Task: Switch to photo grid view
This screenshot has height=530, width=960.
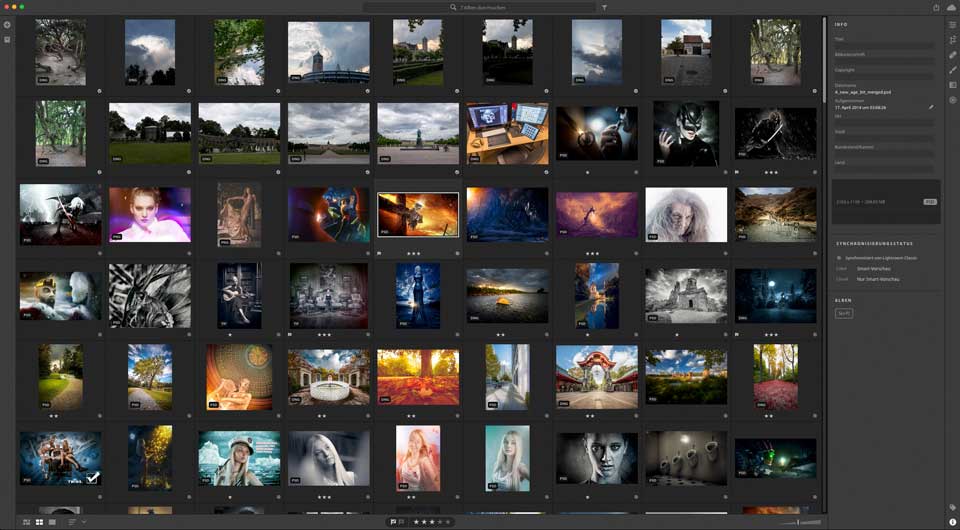Action: coord(26,522)
